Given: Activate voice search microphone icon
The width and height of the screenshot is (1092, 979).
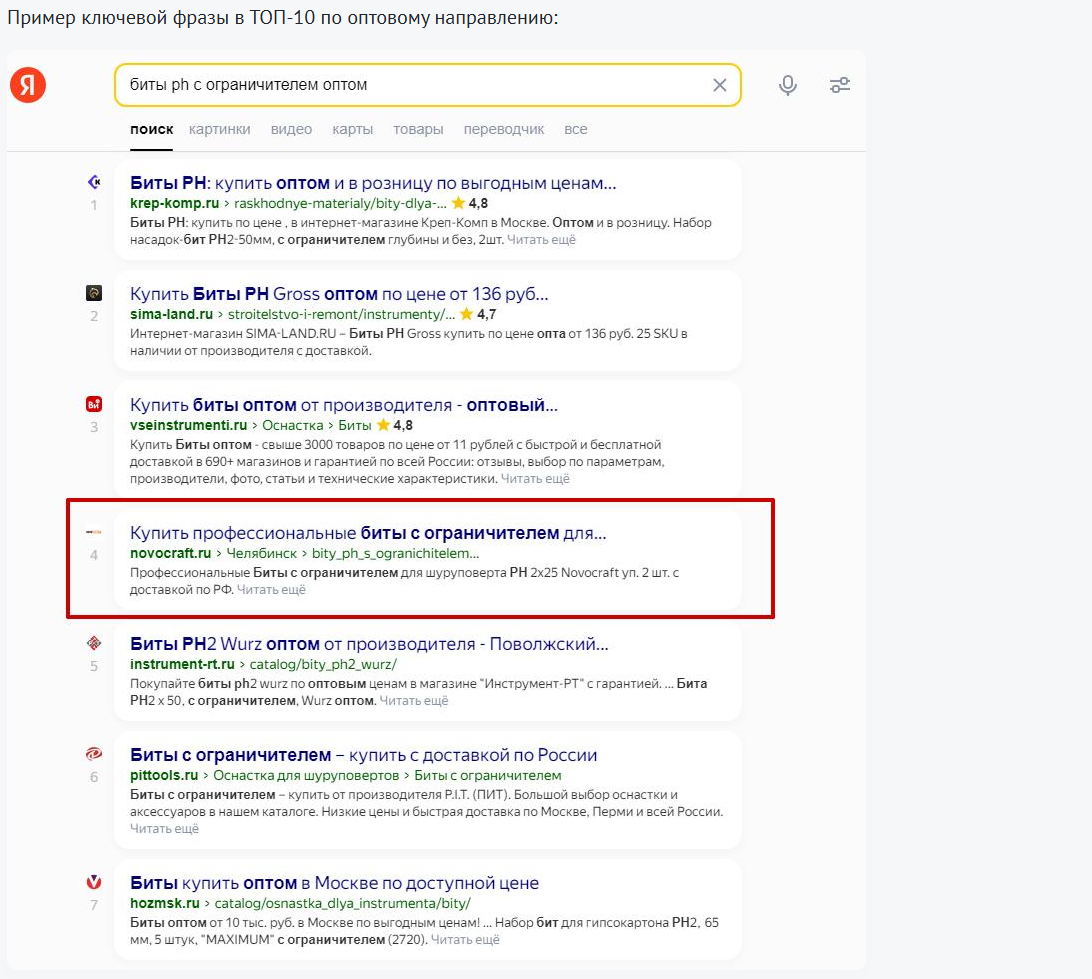Looking at the screenshot, I should point(788,85).
